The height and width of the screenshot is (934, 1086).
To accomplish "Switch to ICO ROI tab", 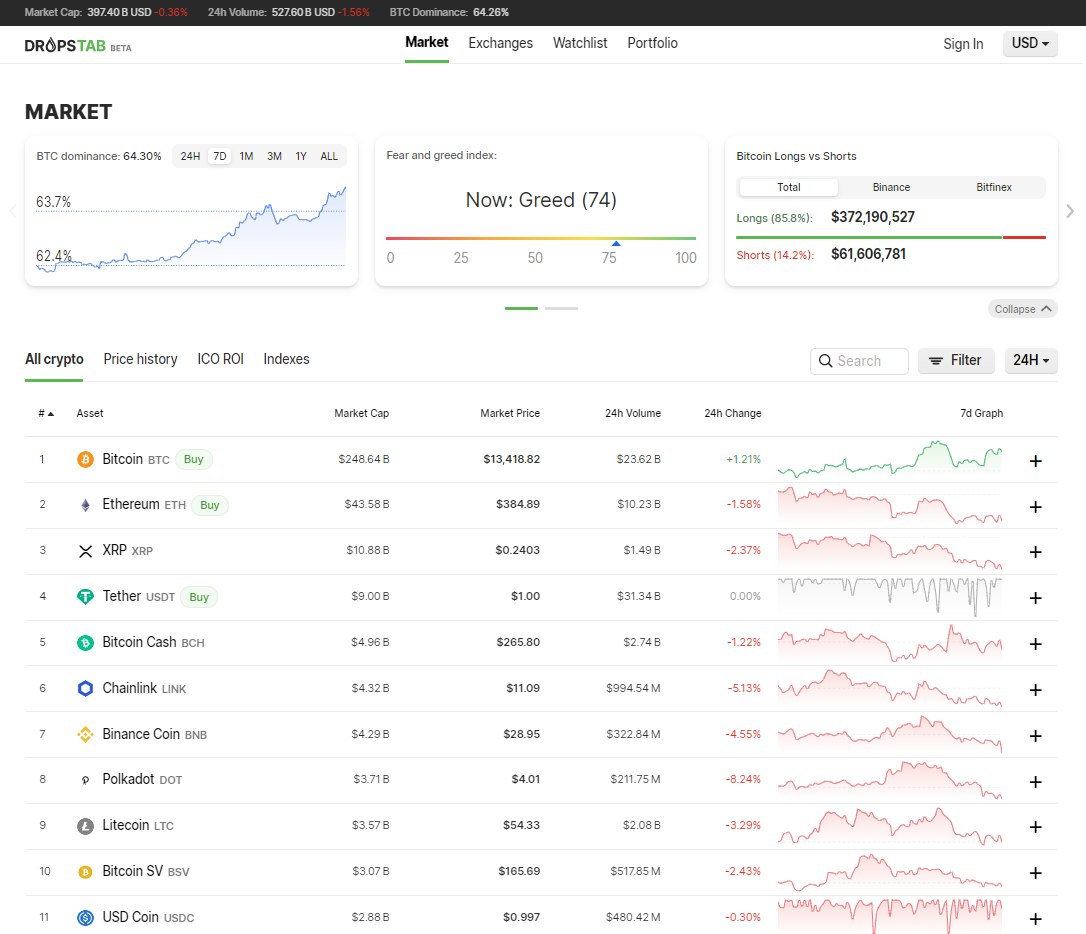I will 220,359.
